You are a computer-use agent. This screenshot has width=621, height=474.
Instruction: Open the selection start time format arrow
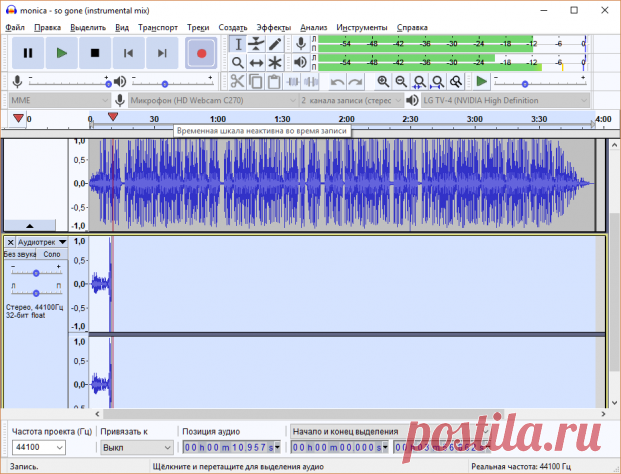click(x=385, y=447)
